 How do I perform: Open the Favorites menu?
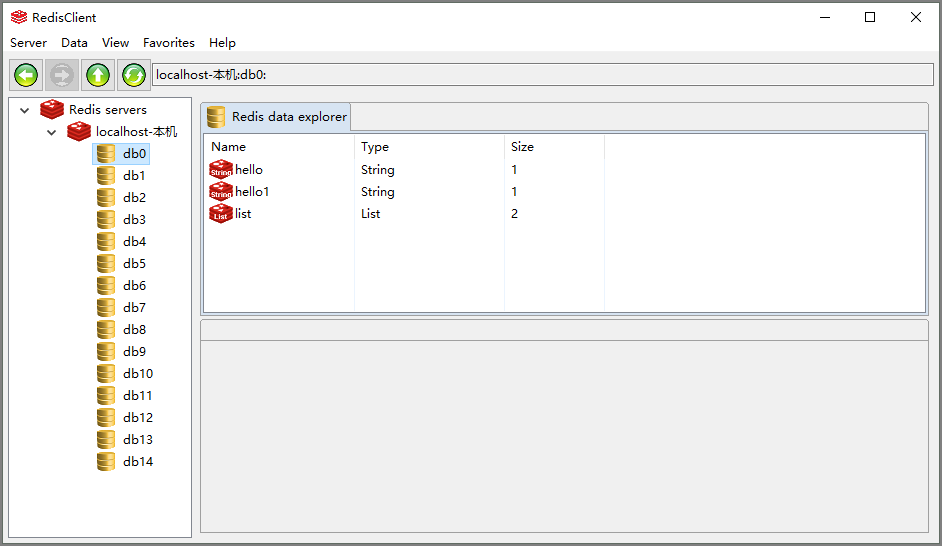coord(169,43)
